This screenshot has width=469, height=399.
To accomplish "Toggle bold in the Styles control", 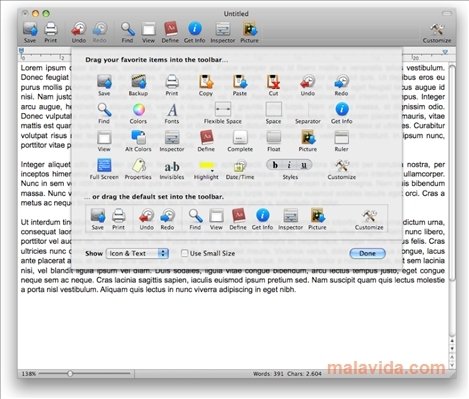I will [275, 165].
